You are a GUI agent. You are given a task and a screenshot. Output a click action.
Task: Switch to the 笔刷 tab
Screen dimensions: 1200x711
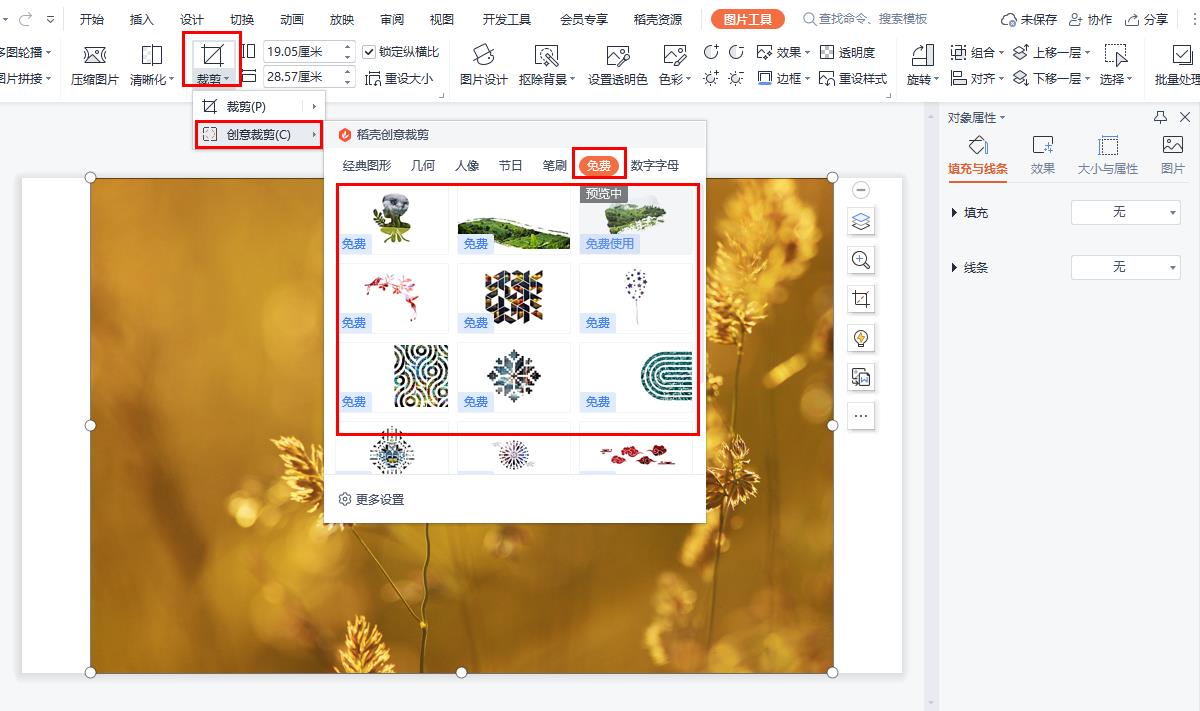tap(555, 165)
